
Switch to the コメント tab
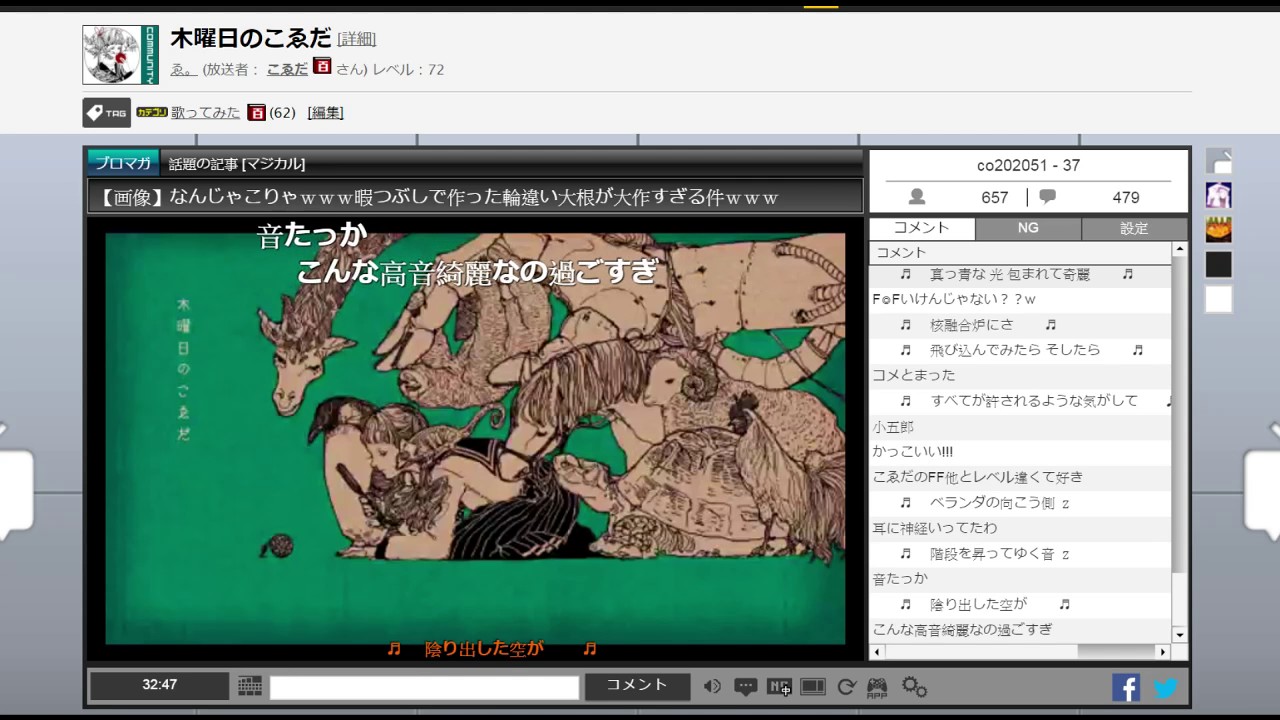coord(922,228)
